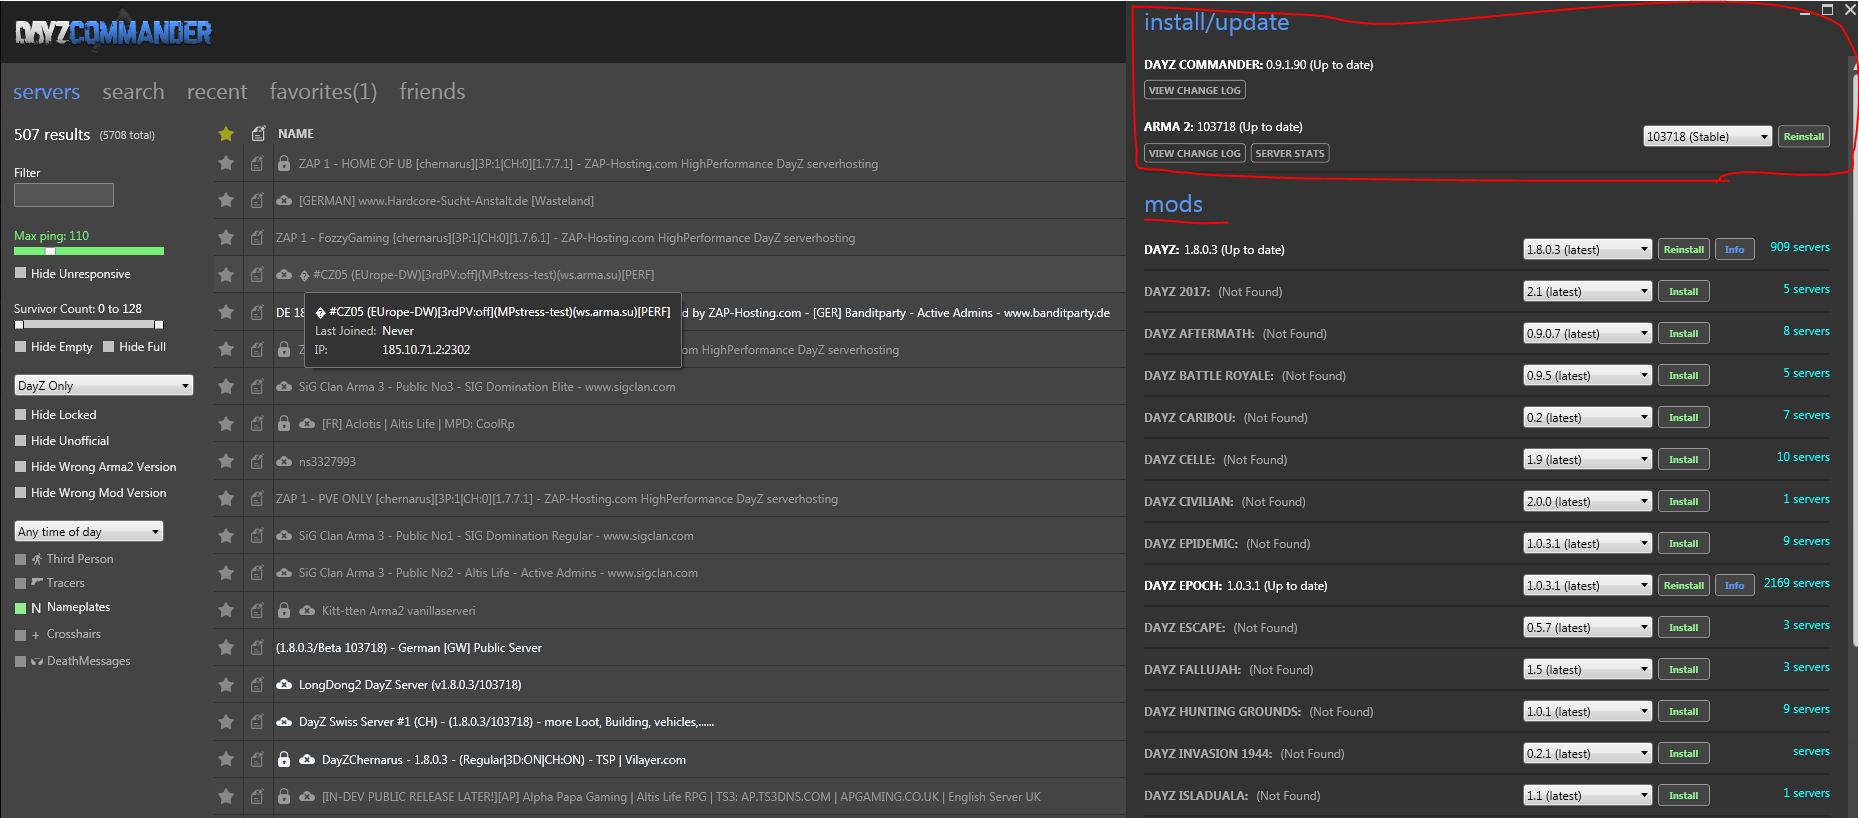
Task: Check the Hide Full option
Action: coord(108,346)
